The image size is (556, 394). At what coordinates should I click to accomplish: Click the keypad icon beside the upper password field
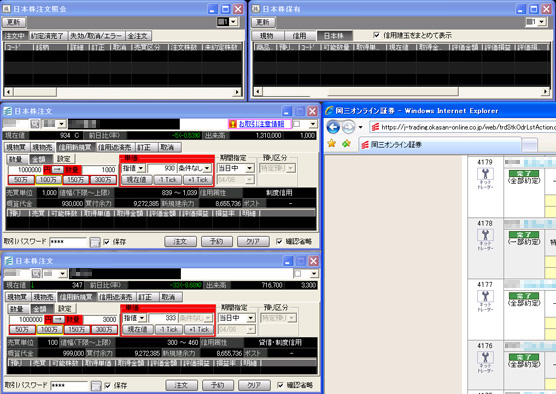94,242
